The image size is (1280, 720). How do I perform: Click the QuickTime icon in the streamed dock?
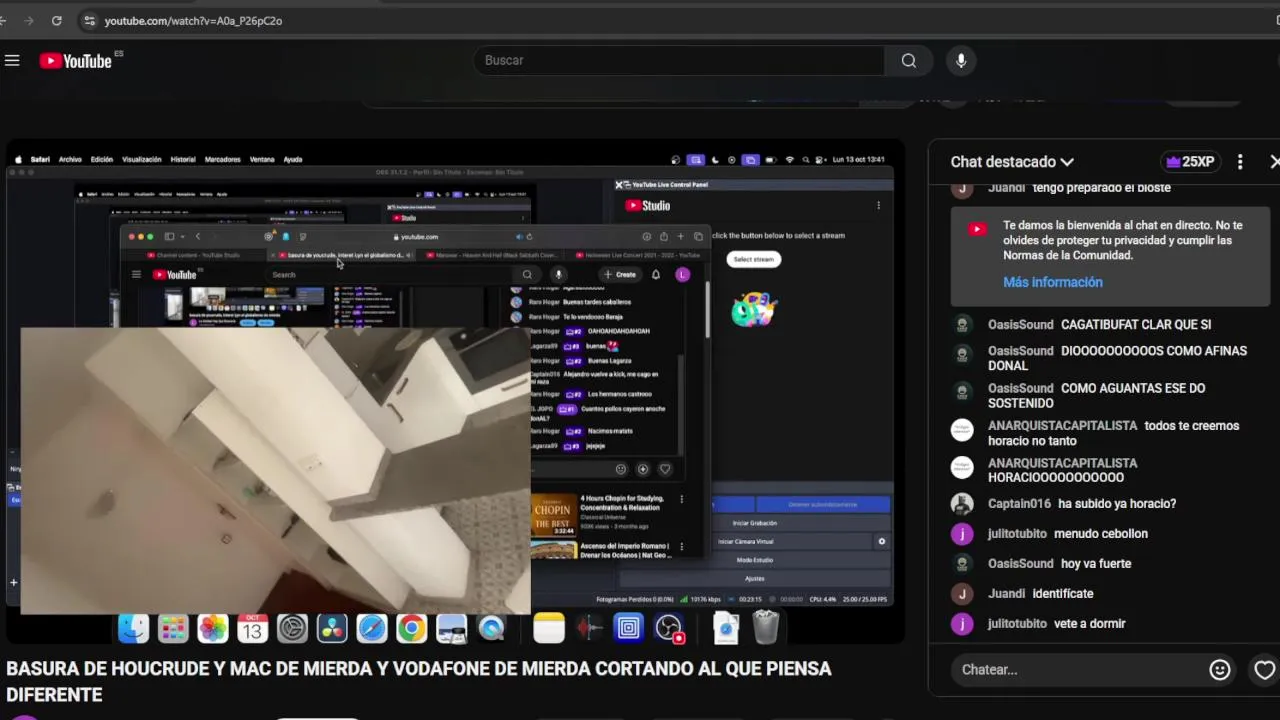[491, 628]
